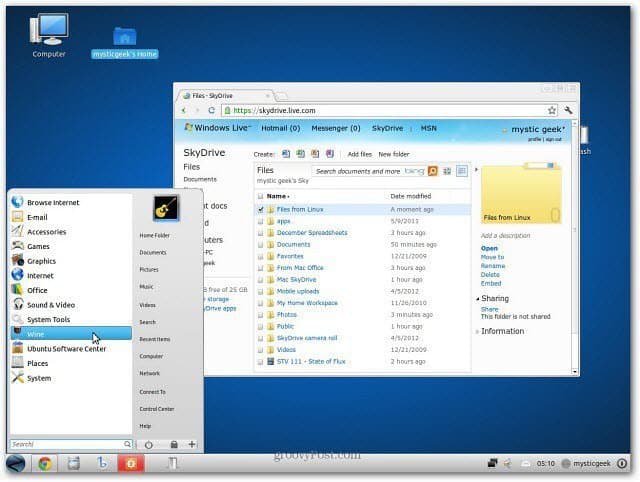This screenshot has height=482, width=640.
Task: Uncheck the Files from Linux checkbox
Action: pyautogui.click(x=260, y=209)
